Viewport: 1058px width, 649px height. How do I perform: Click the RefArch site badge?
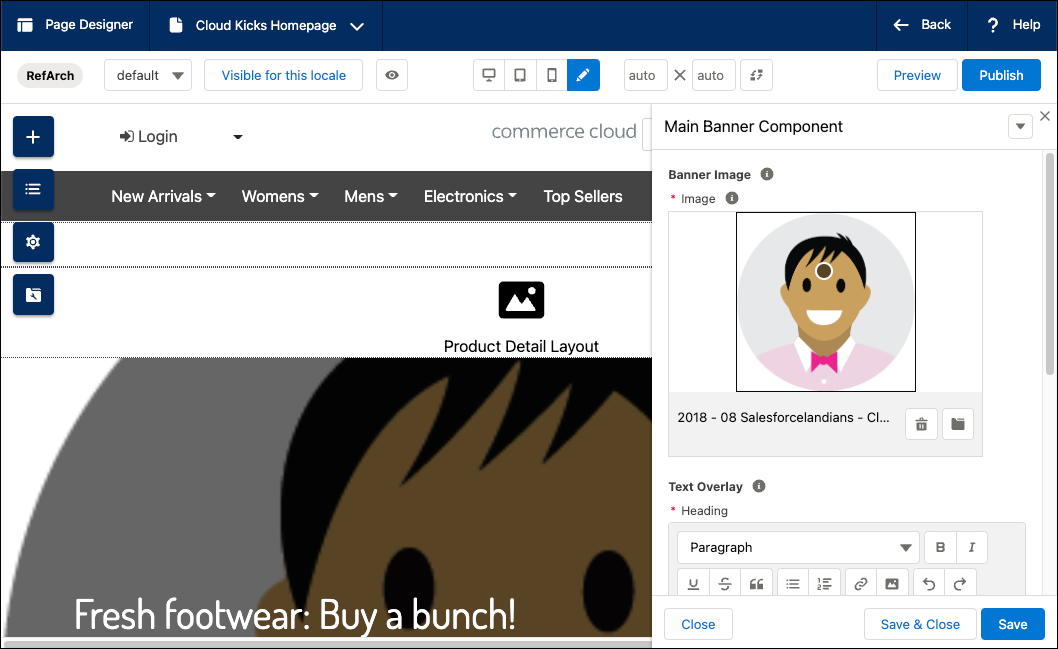click(50, 76)
